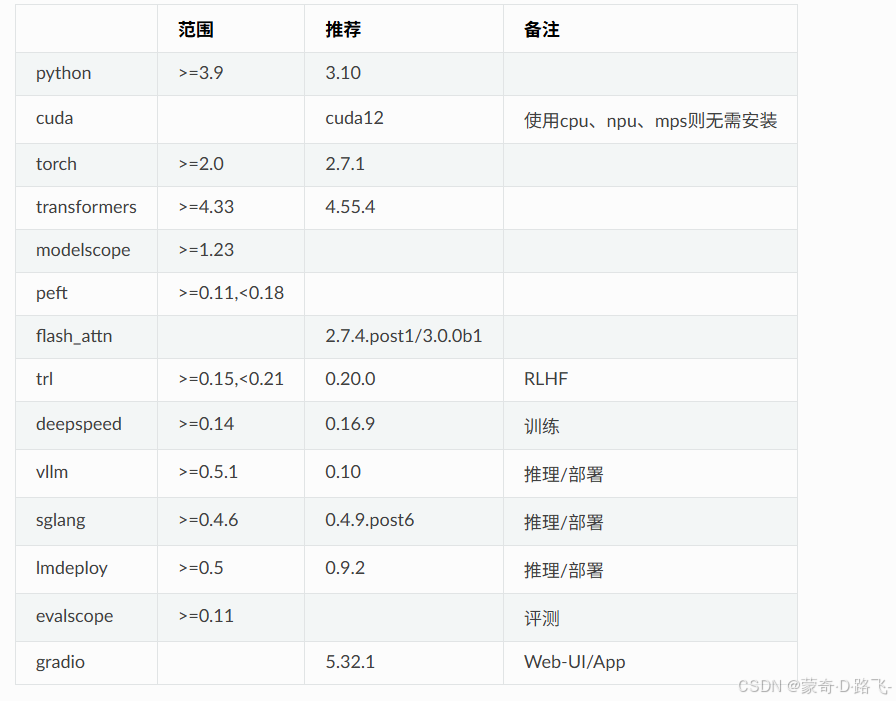Screen dimensions: 896x701
Task: Select the gradio row label
Action: click(x=59, y=662)
